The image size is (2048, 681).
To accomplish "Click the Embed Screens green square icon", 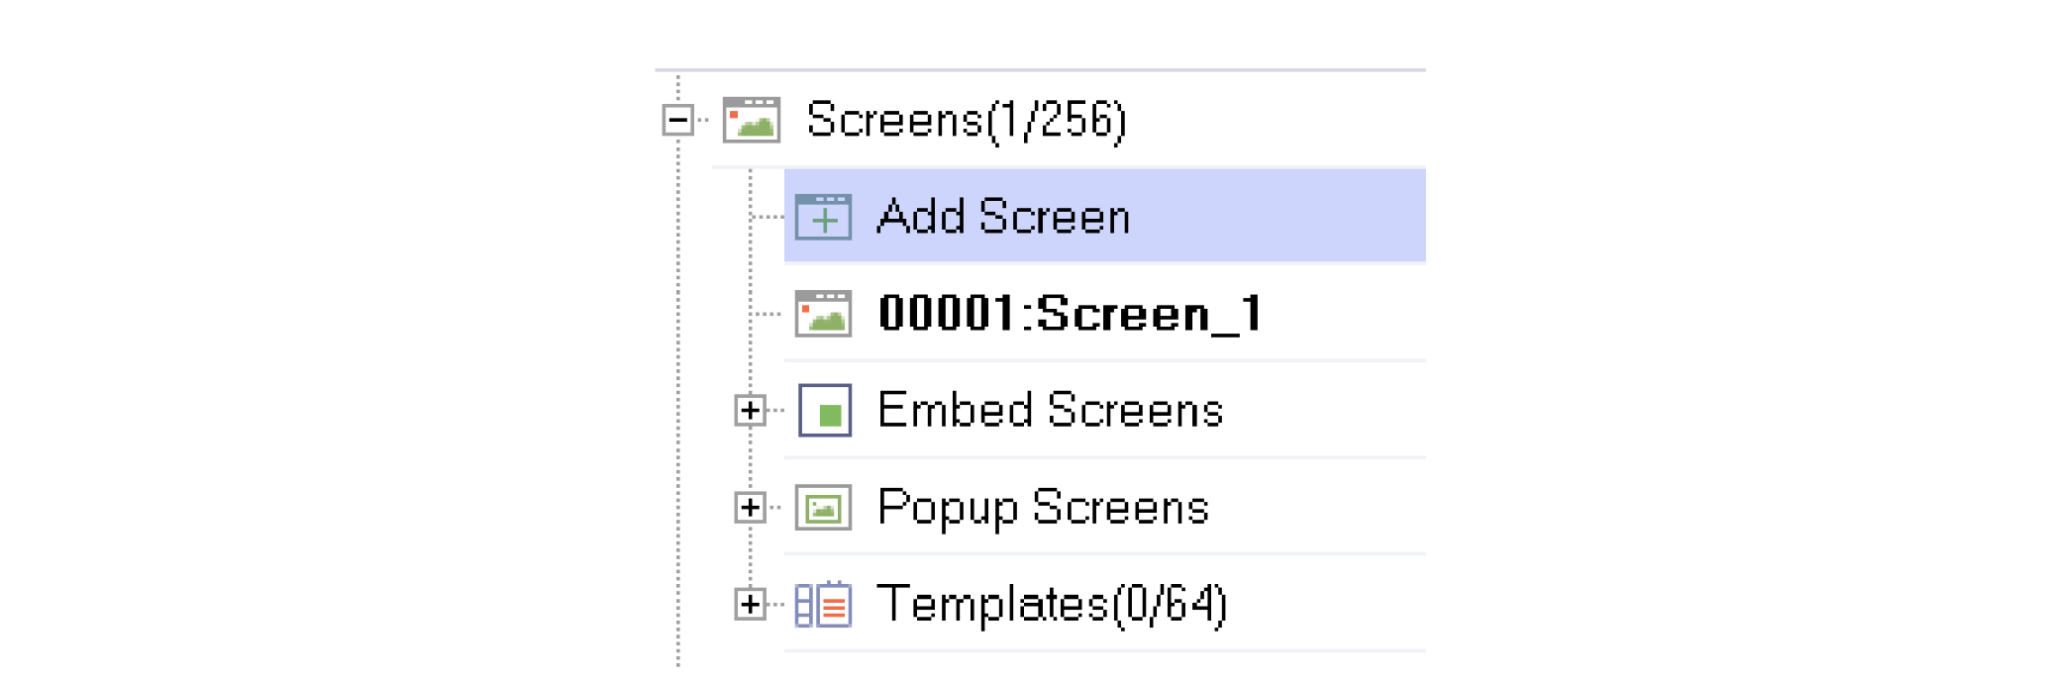I will pos(825,411).
